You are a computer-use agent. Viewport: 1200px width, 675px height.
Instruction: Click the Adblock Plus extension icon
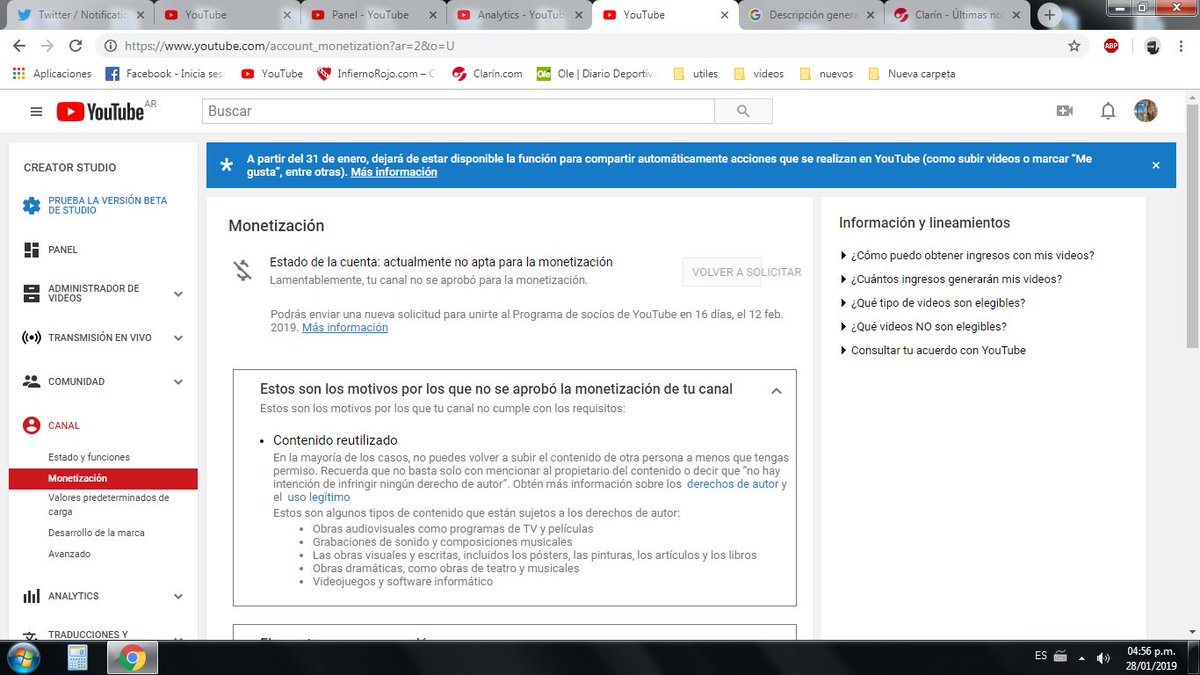point(1111,46)
